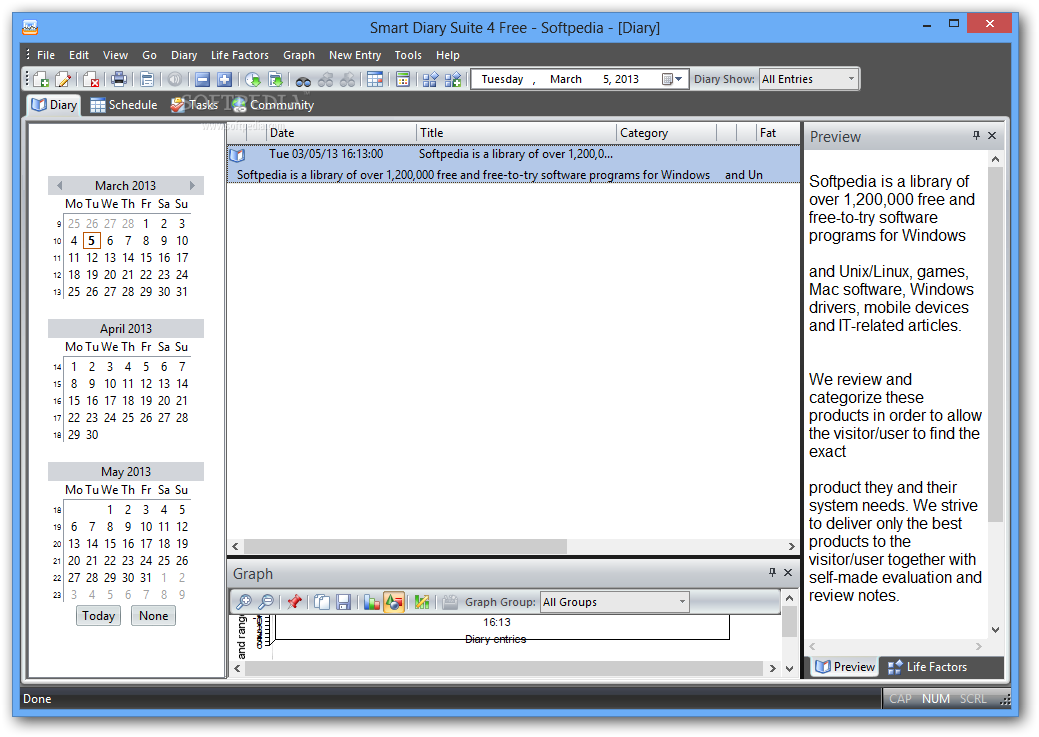
Task: Sort entries by the Date column header
Action: 341,133
